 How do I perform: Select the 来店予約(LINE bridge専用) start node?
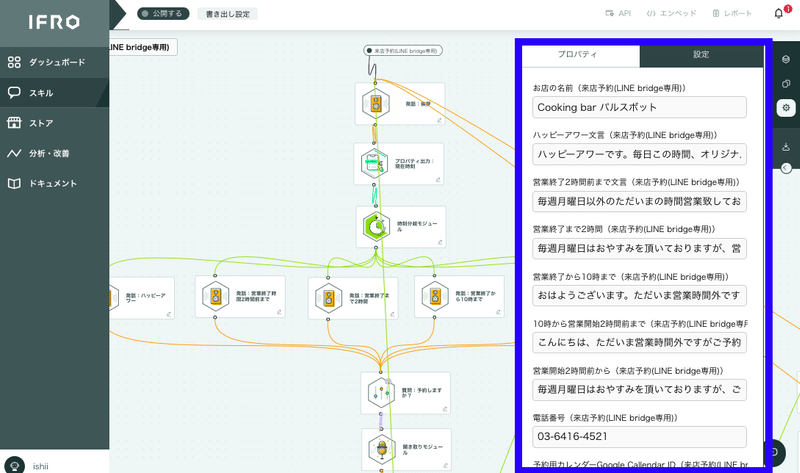403,51
